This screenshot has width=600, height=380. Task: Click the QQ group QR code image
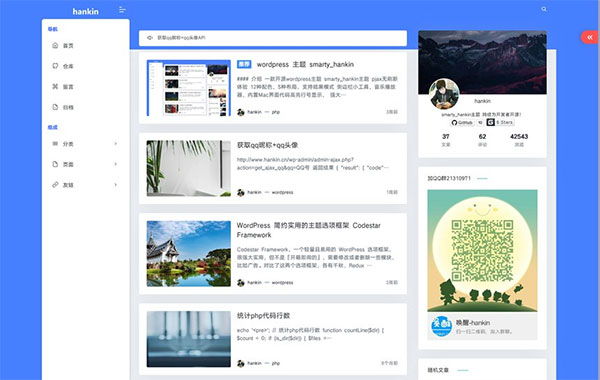point(482,251)
